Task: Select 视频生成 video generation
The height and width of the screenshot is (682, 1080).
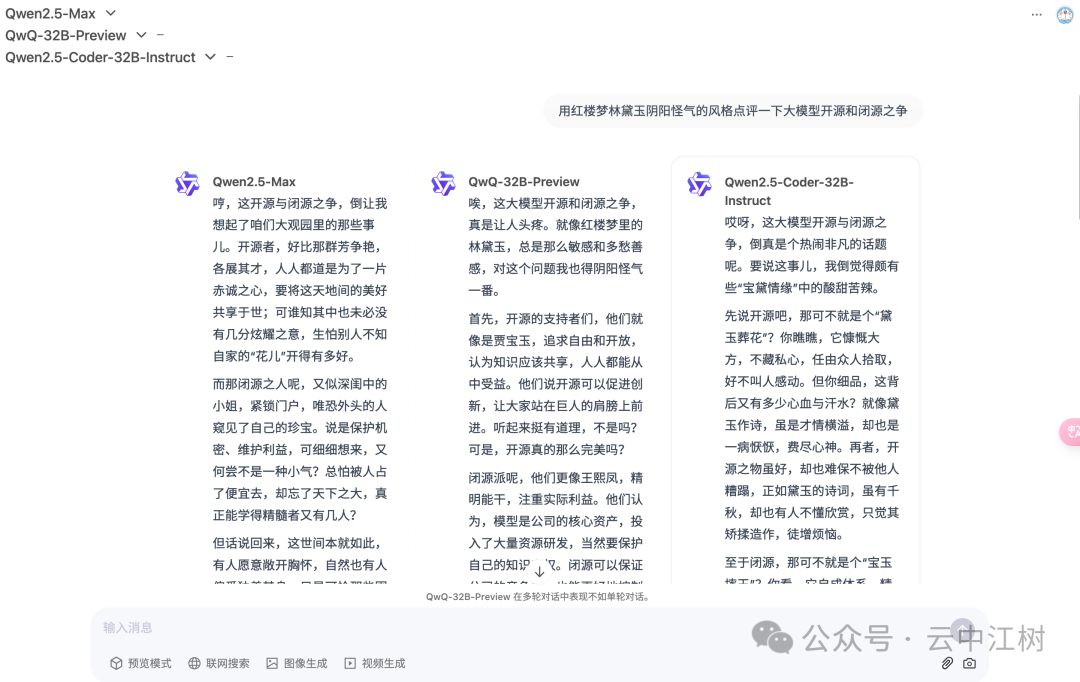Action: point(375,663)
